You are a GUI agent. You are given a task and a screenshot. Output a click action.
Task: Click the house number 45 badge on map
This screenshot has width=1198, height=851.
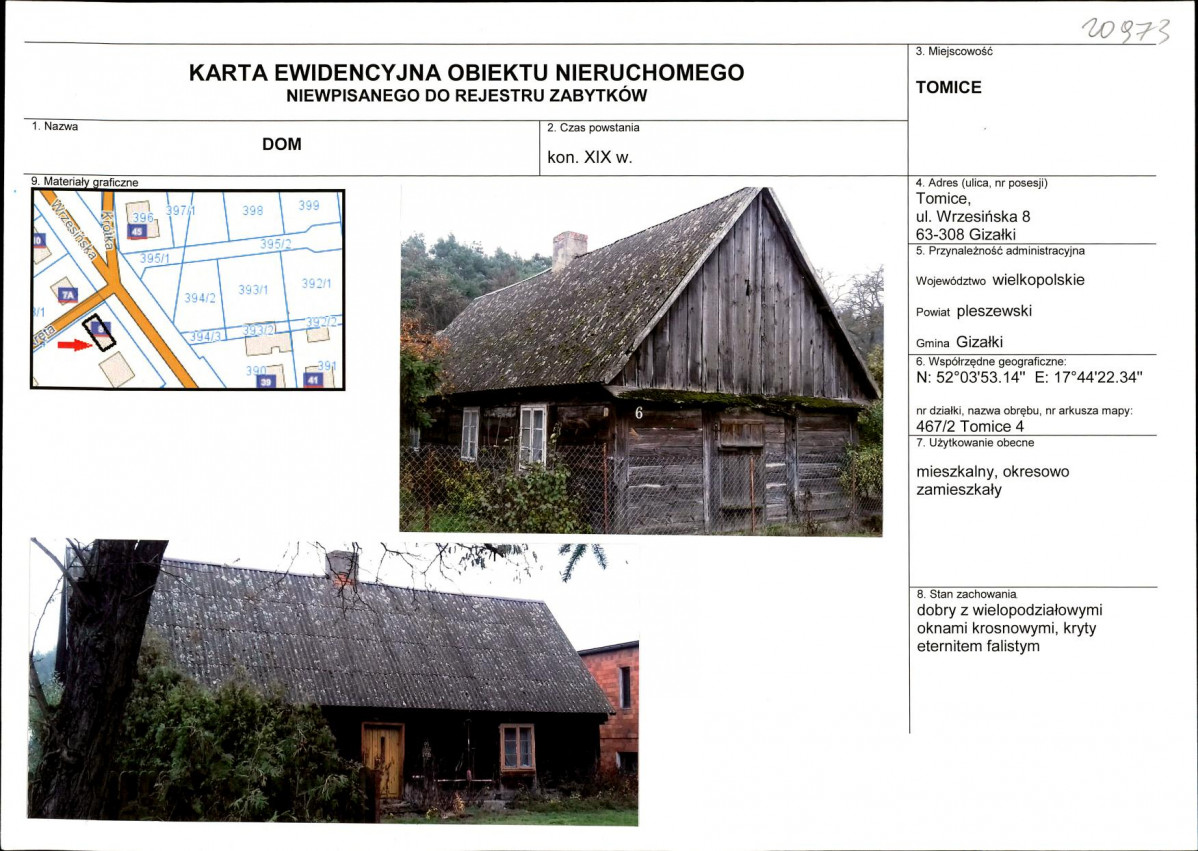point(138,231)
